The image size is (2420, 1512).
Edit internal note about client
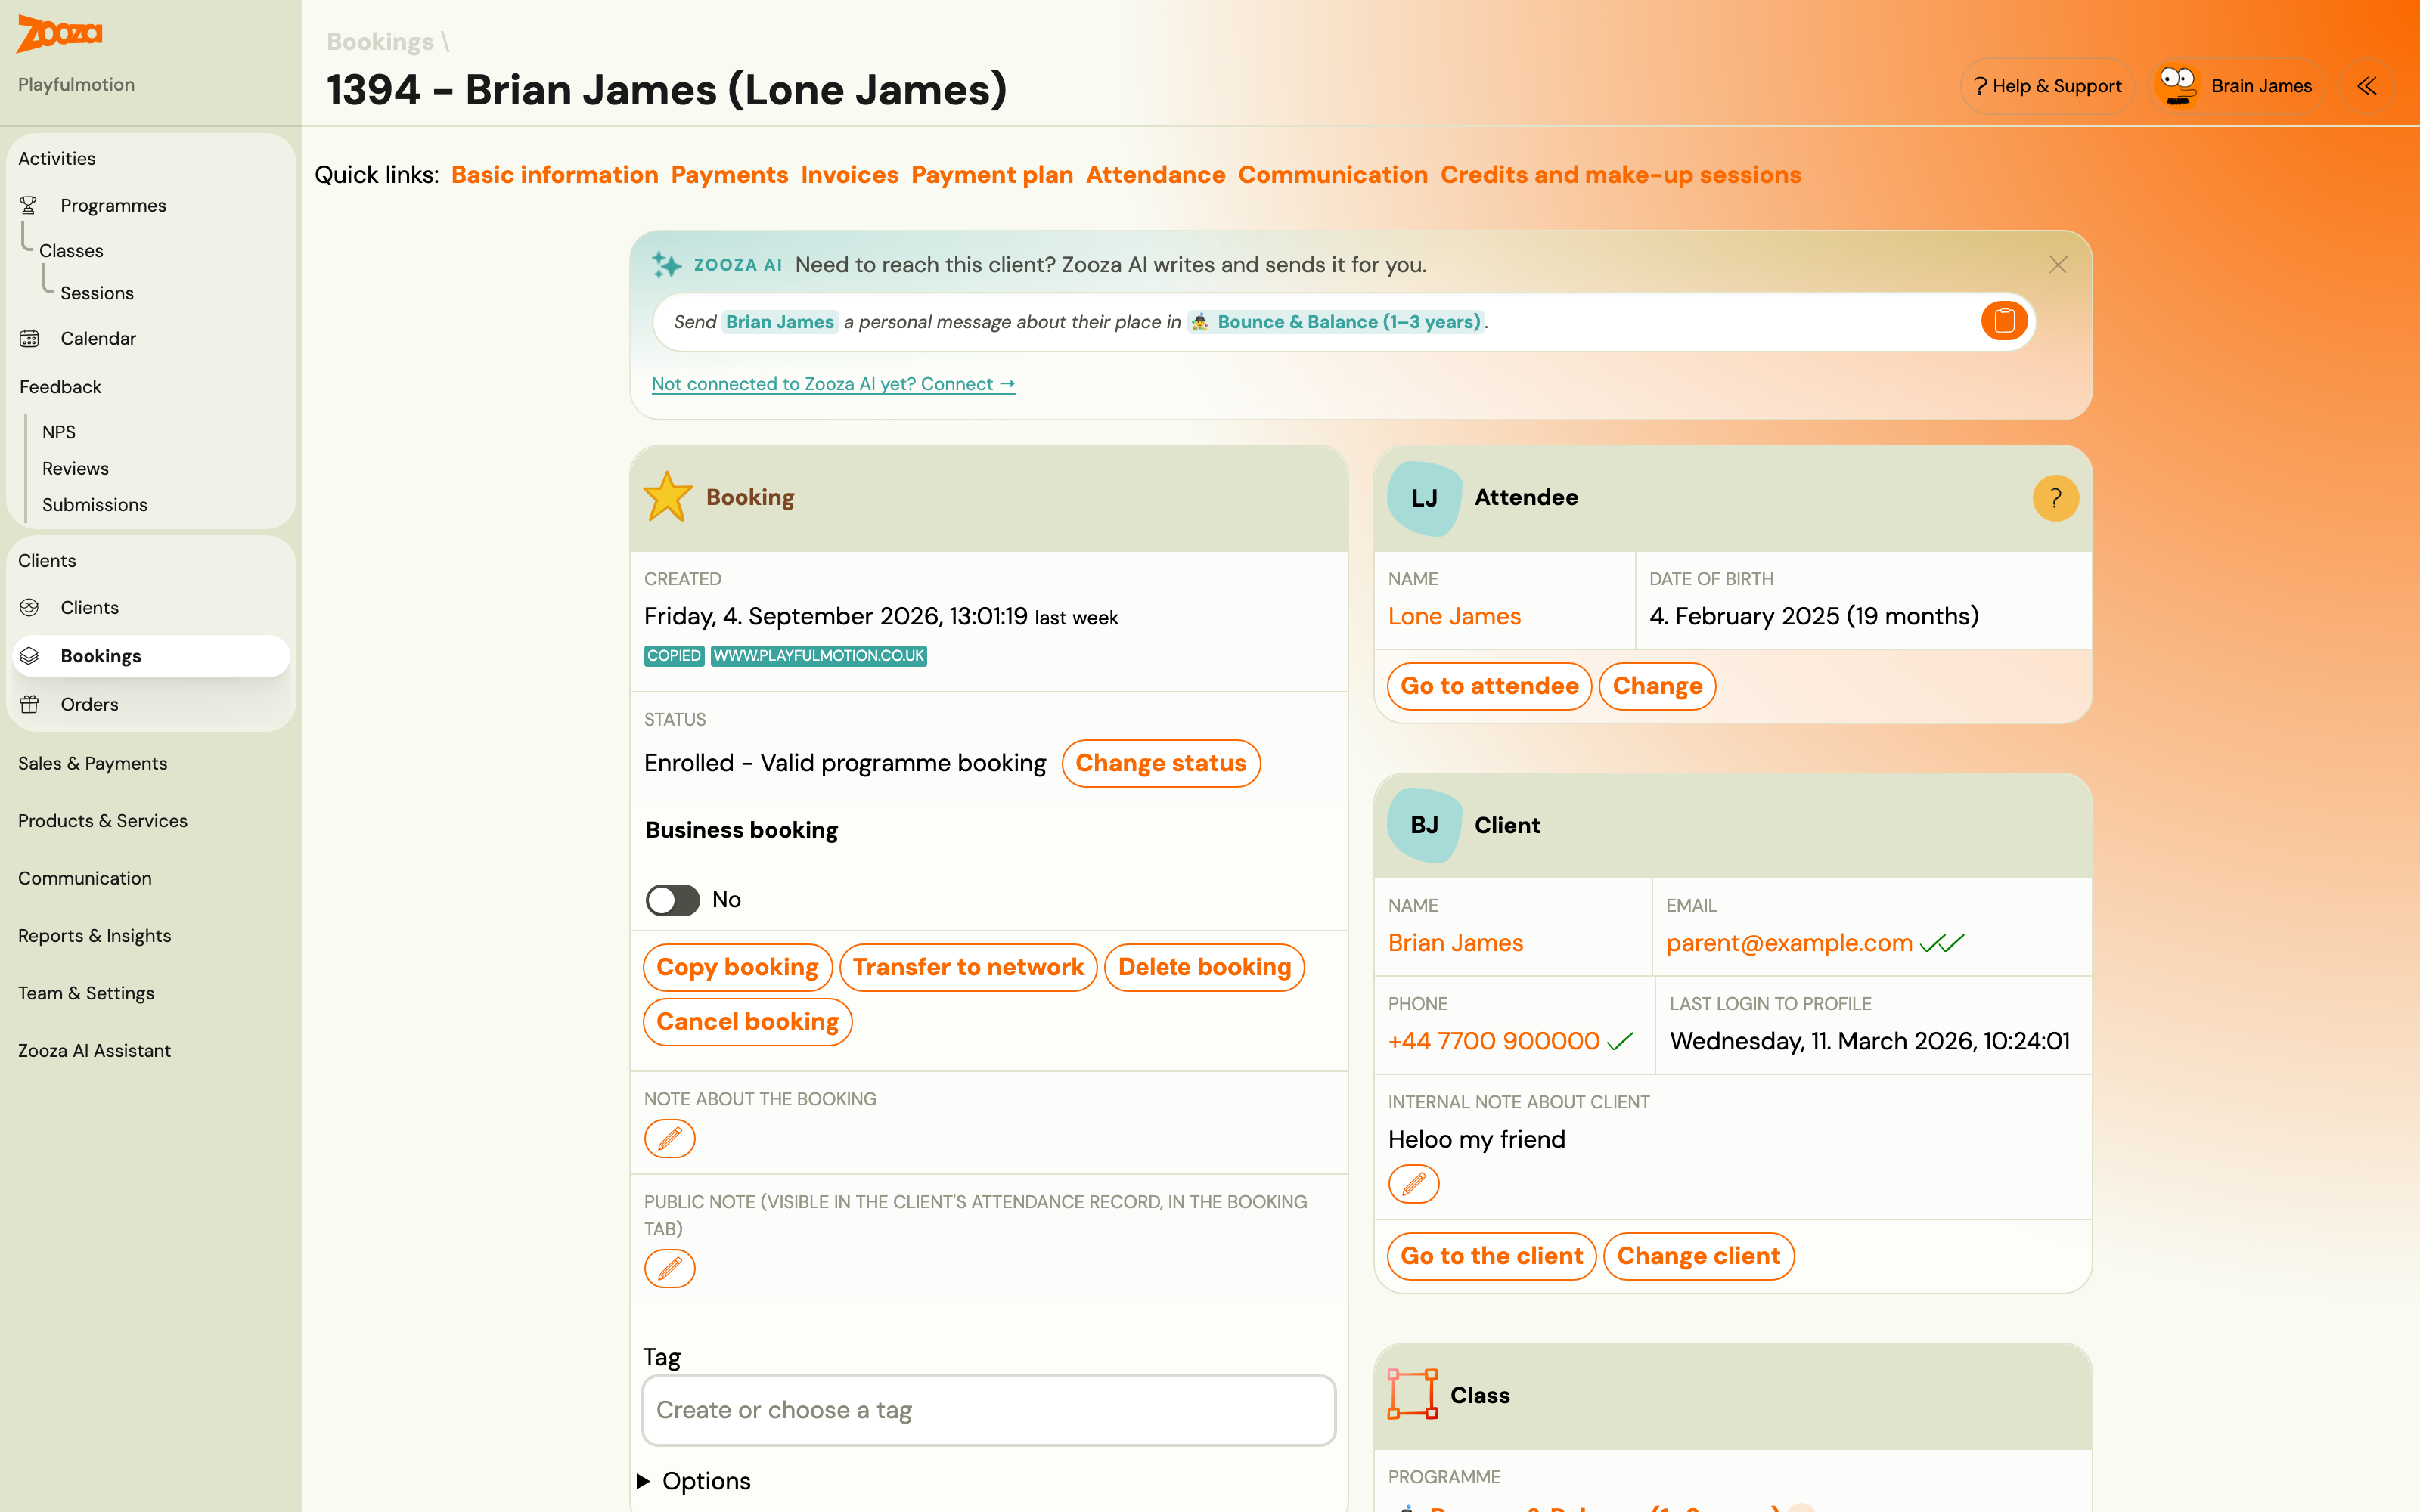click(1413, 1184)
